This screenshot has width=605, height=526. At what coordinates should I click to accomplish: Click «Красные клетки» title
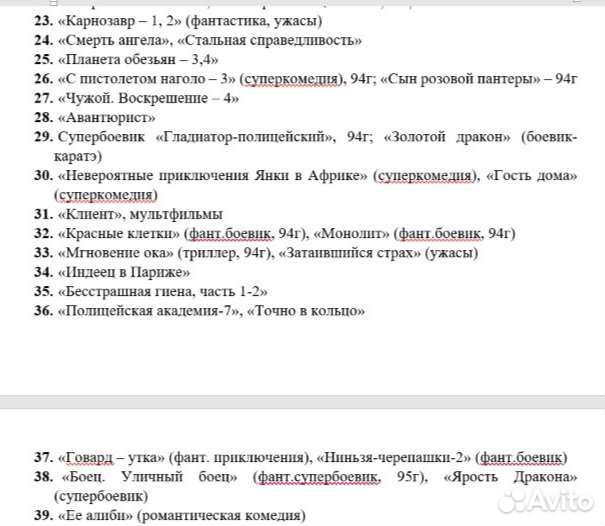tap(119, 233)
